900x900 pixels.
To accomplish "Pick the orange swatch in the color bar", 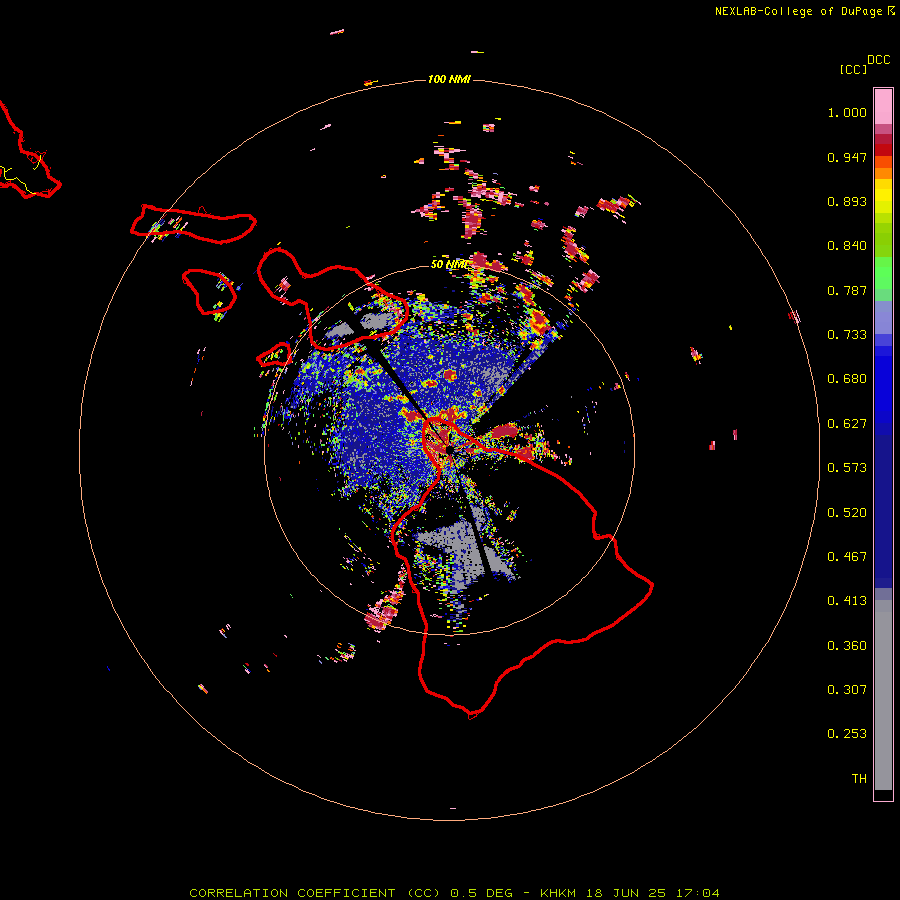I will pos(883,173).
